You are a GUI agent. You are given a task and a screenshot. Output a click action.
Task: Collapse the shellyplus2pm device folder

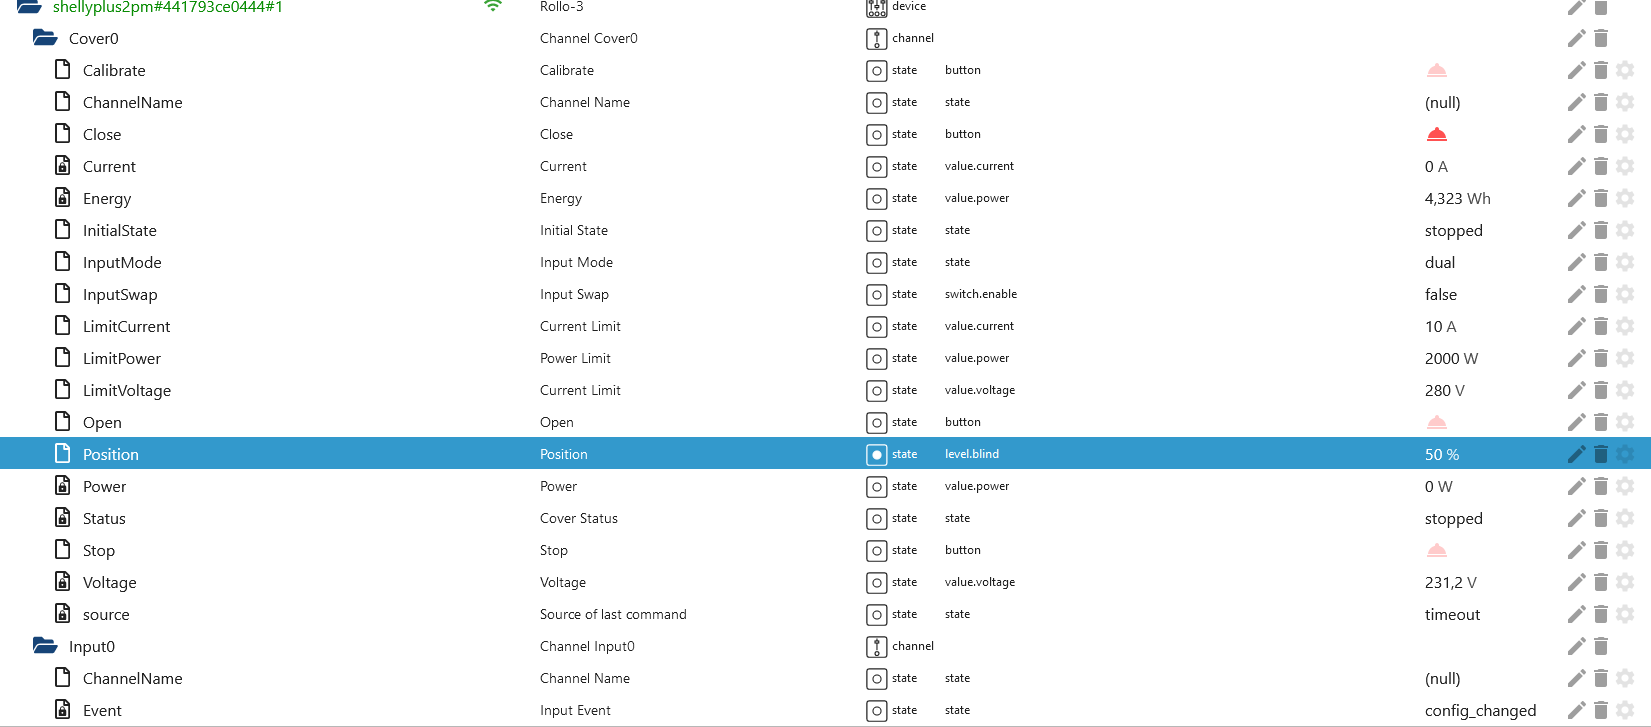pyautogui.click(x=29, y=7)
